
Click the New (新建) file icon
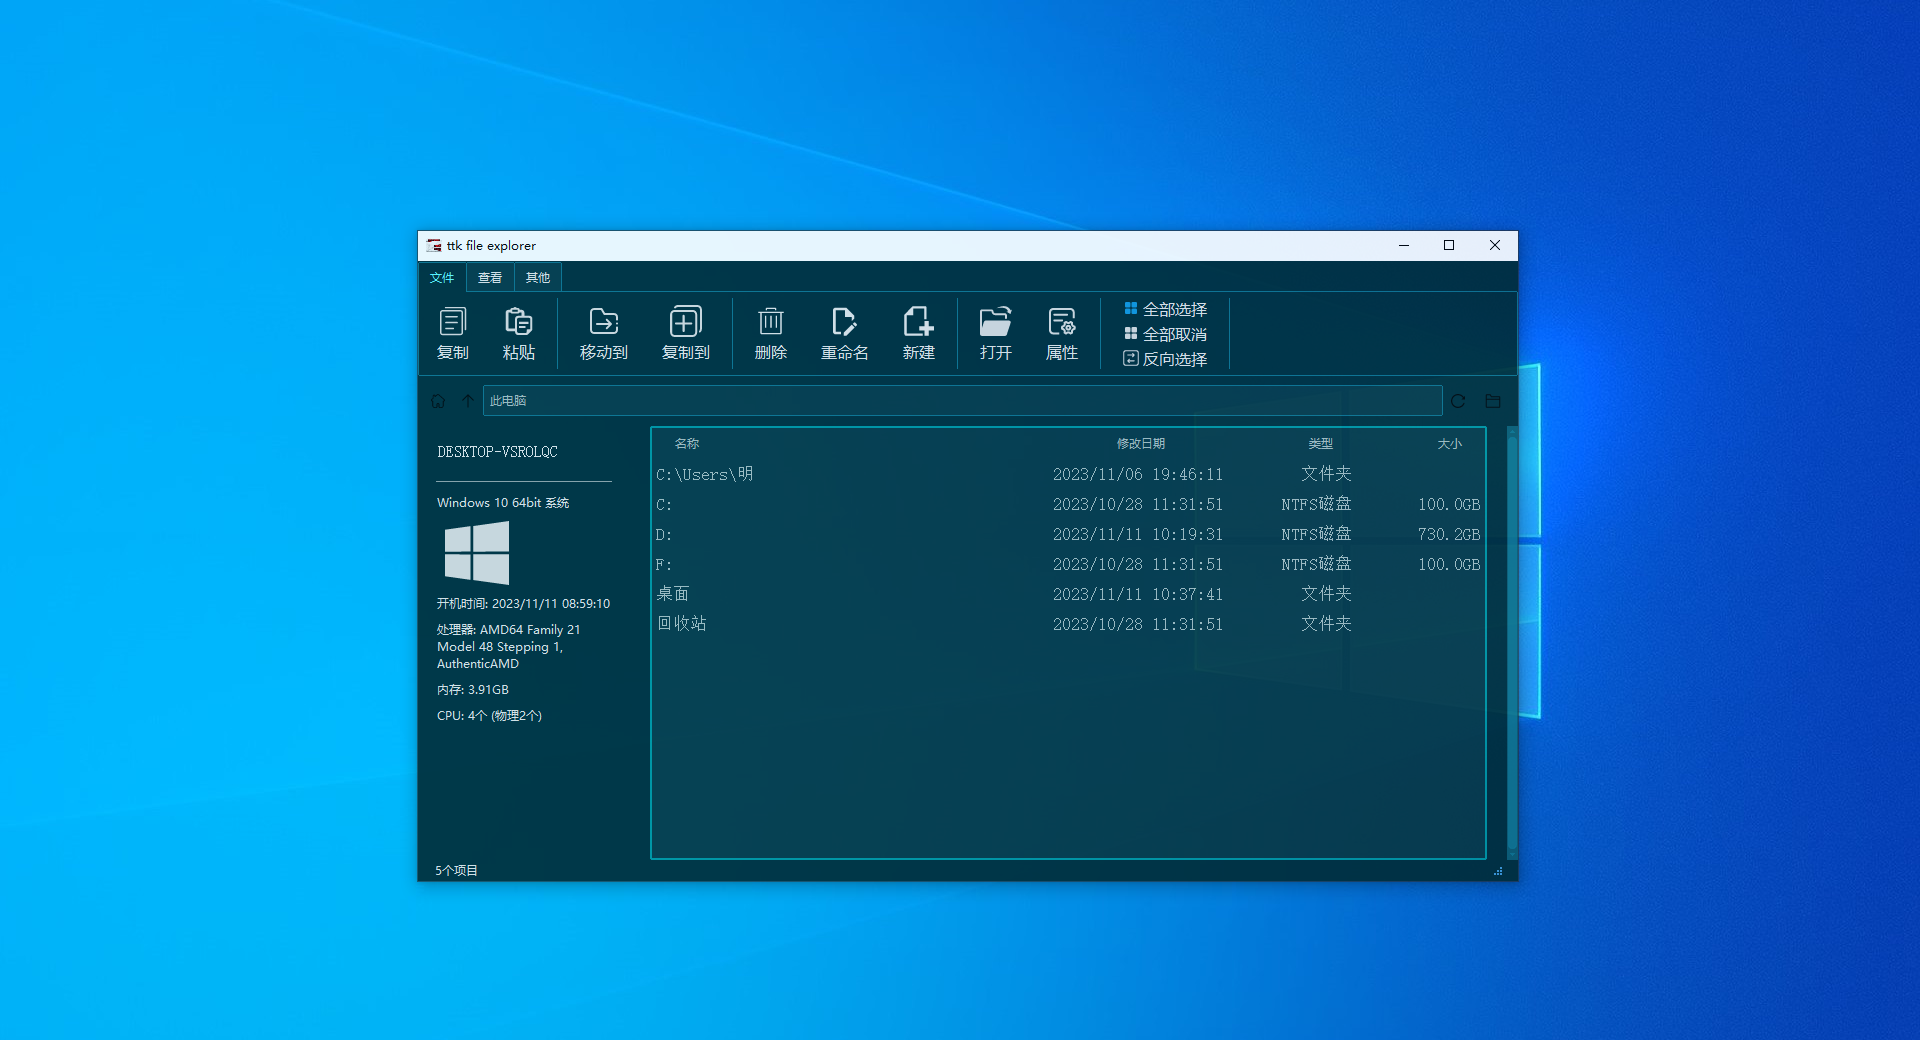pos(919,322)
